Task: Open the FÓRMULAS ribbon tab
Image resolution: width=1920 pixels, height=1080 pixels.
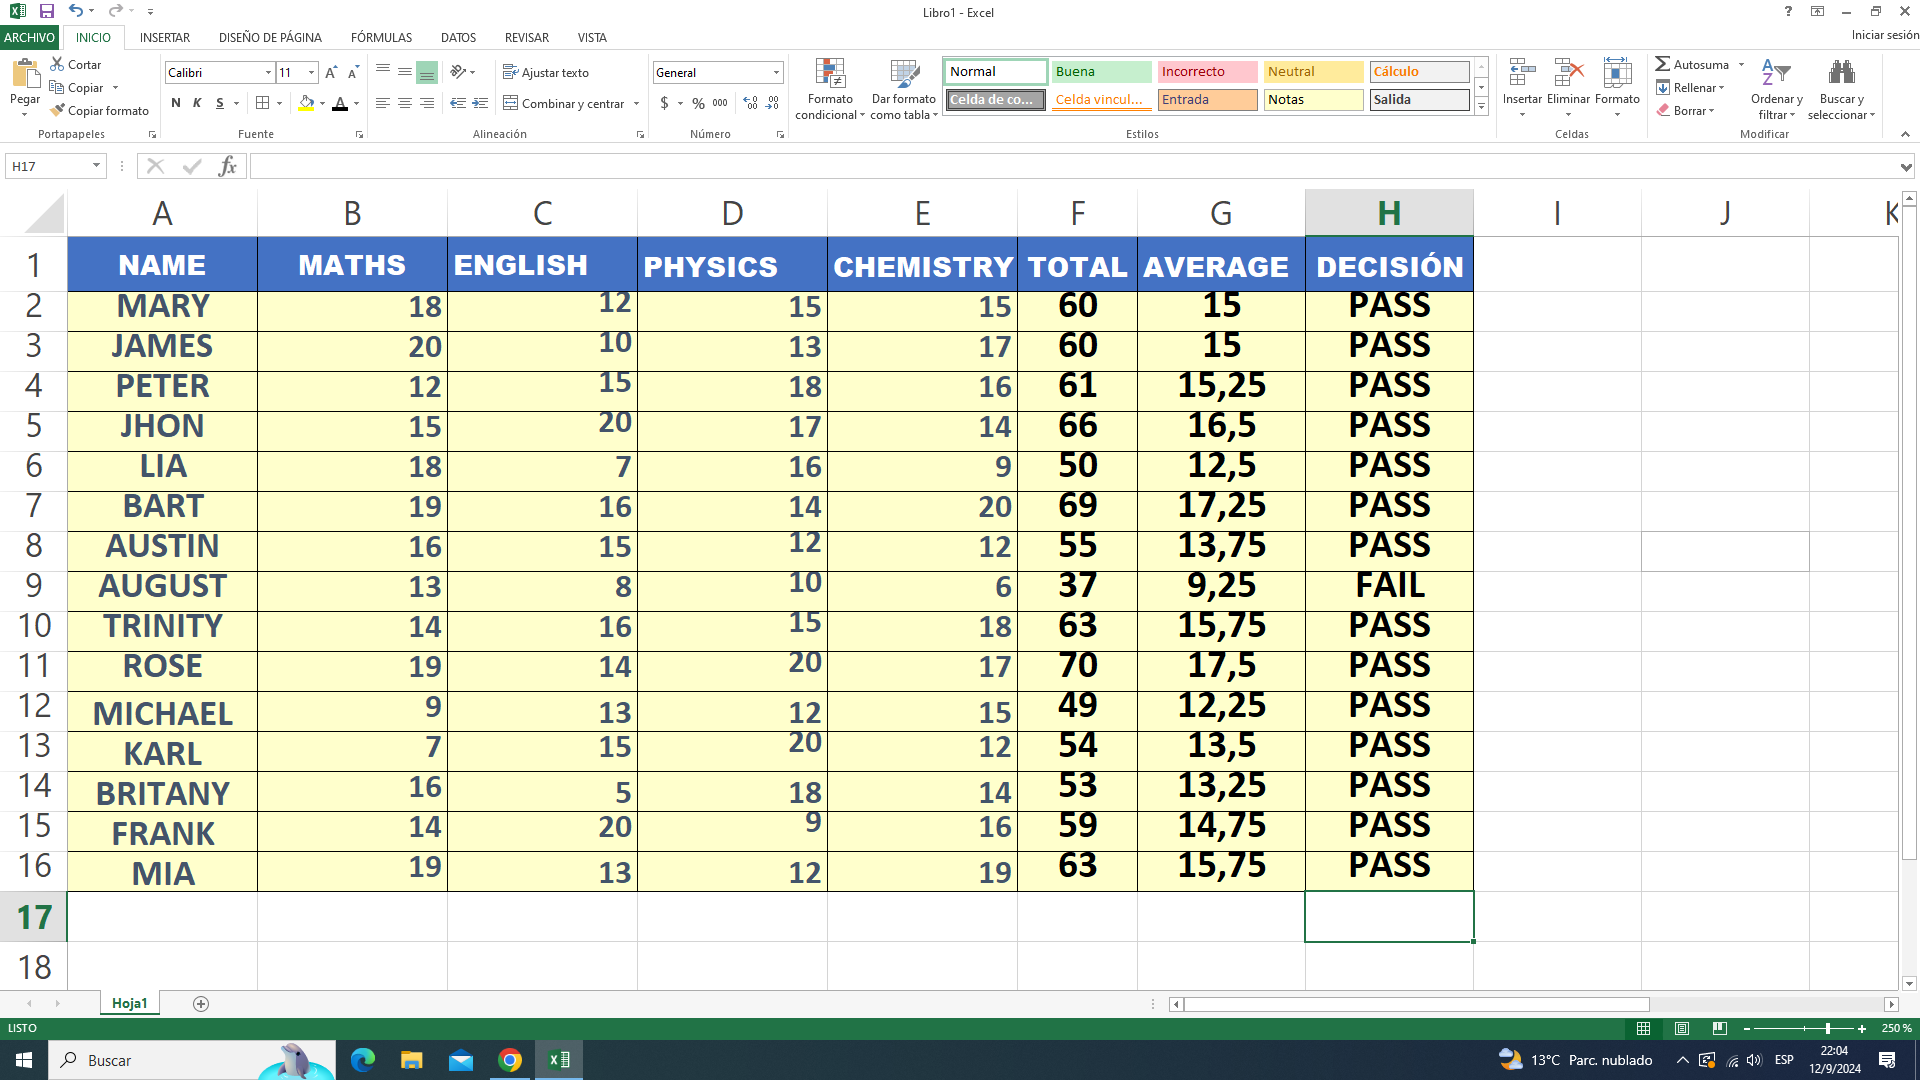Action: pyautogui.click(x=381, y=37)
